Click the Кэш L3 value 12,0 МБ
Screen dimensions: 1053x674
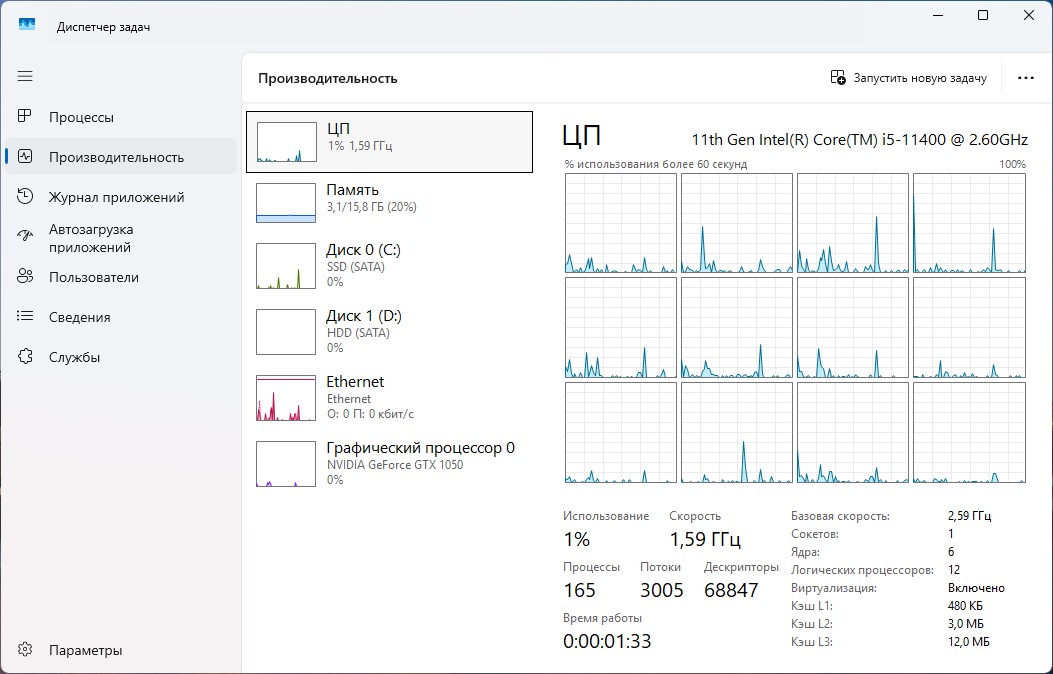point(968,642)
